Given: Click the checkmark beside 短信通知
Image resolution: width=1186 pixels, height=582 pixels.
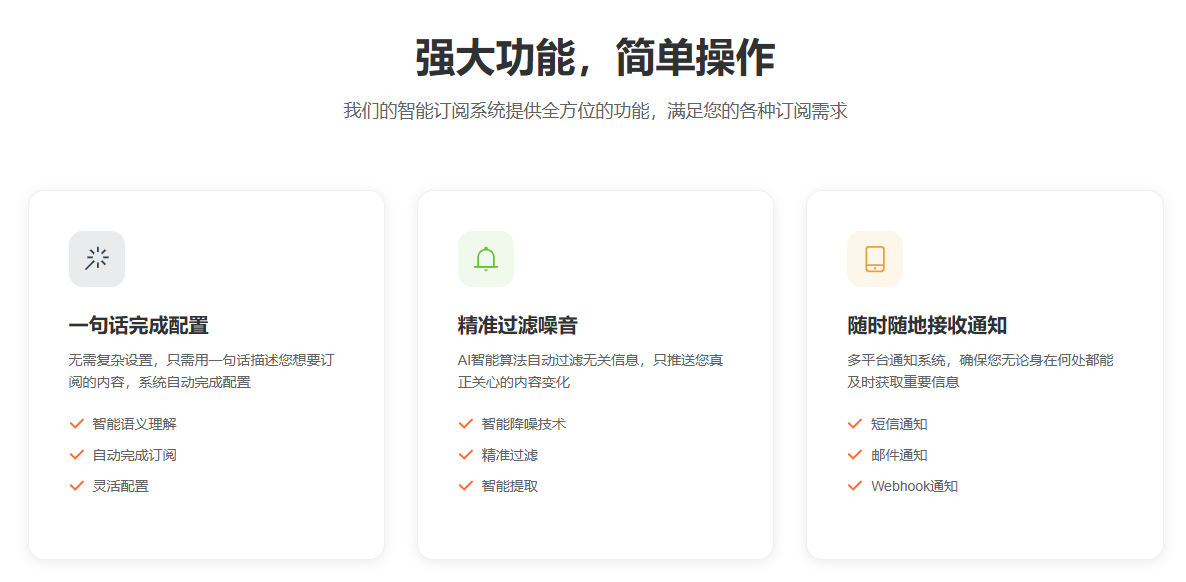Looking at the screenshot, I should [x=854, y=424].
